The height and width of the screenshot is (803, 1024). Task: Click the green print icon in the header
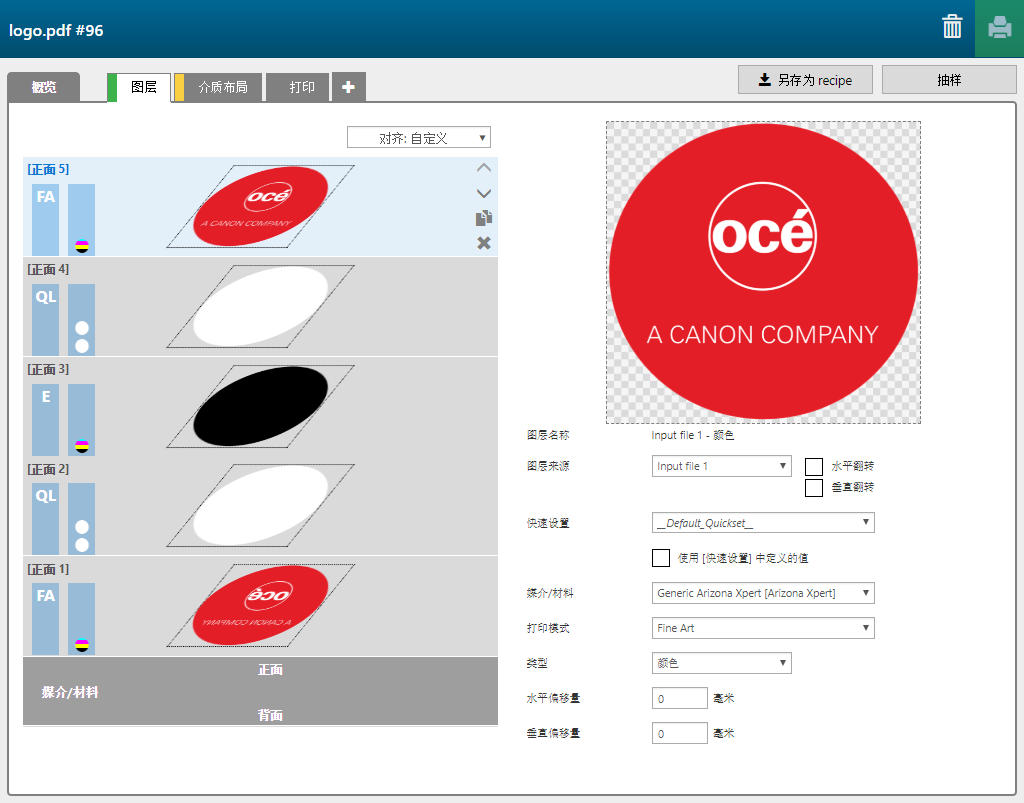pyautogui.click(x=999, y=28)
